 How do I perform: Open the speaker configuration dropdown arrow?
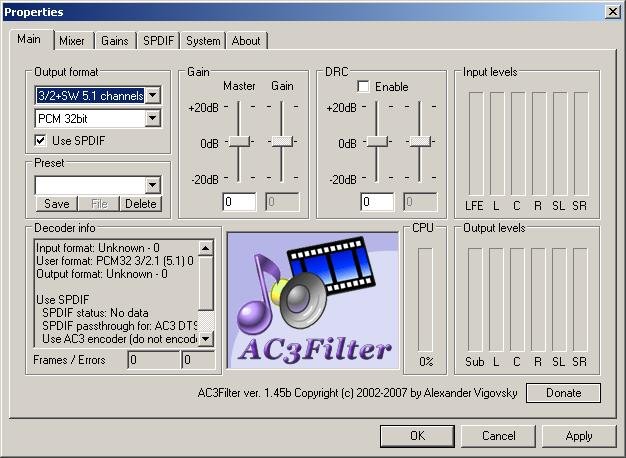[153, 95]
